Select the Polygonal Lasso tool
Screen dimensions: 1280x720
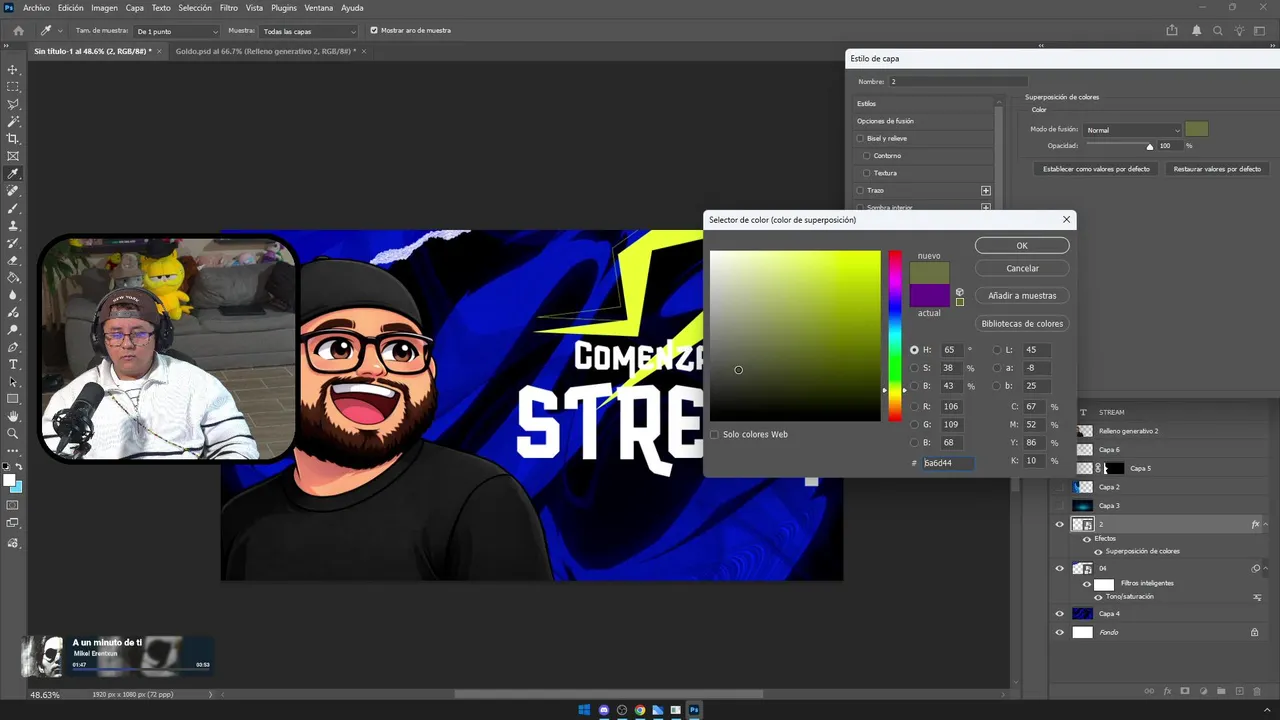(13, 104)
